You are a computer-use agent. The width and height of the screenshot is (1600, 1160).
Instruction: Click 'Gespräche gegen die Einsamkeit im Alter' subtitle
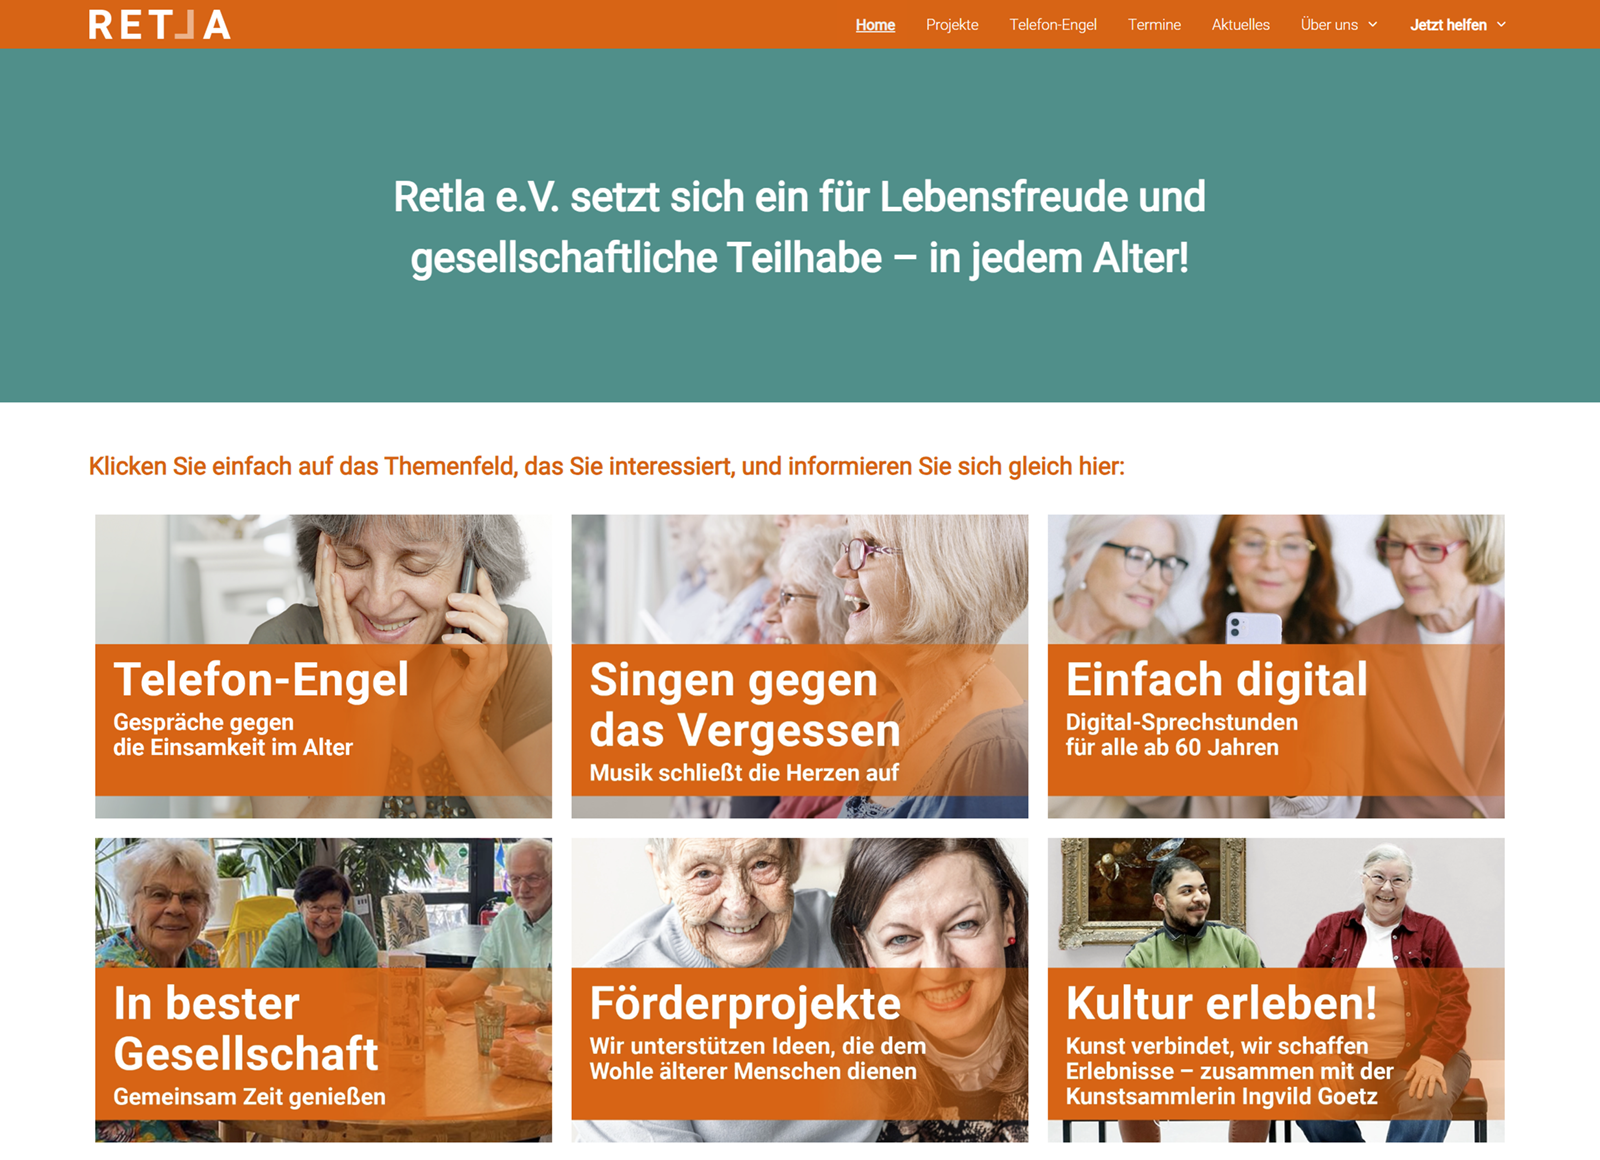pyautogui.click(x=233, y=735)
